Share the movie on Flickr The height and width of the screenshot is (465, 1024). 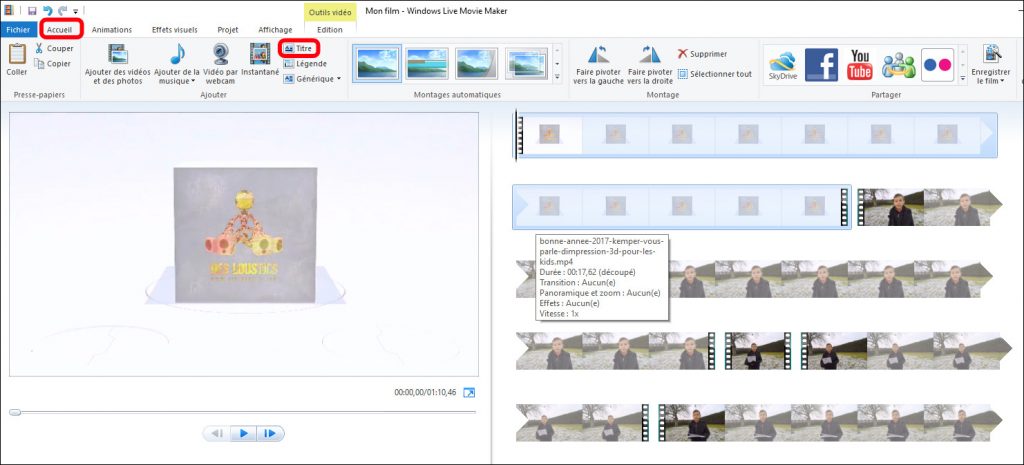(x=937, y=65)
